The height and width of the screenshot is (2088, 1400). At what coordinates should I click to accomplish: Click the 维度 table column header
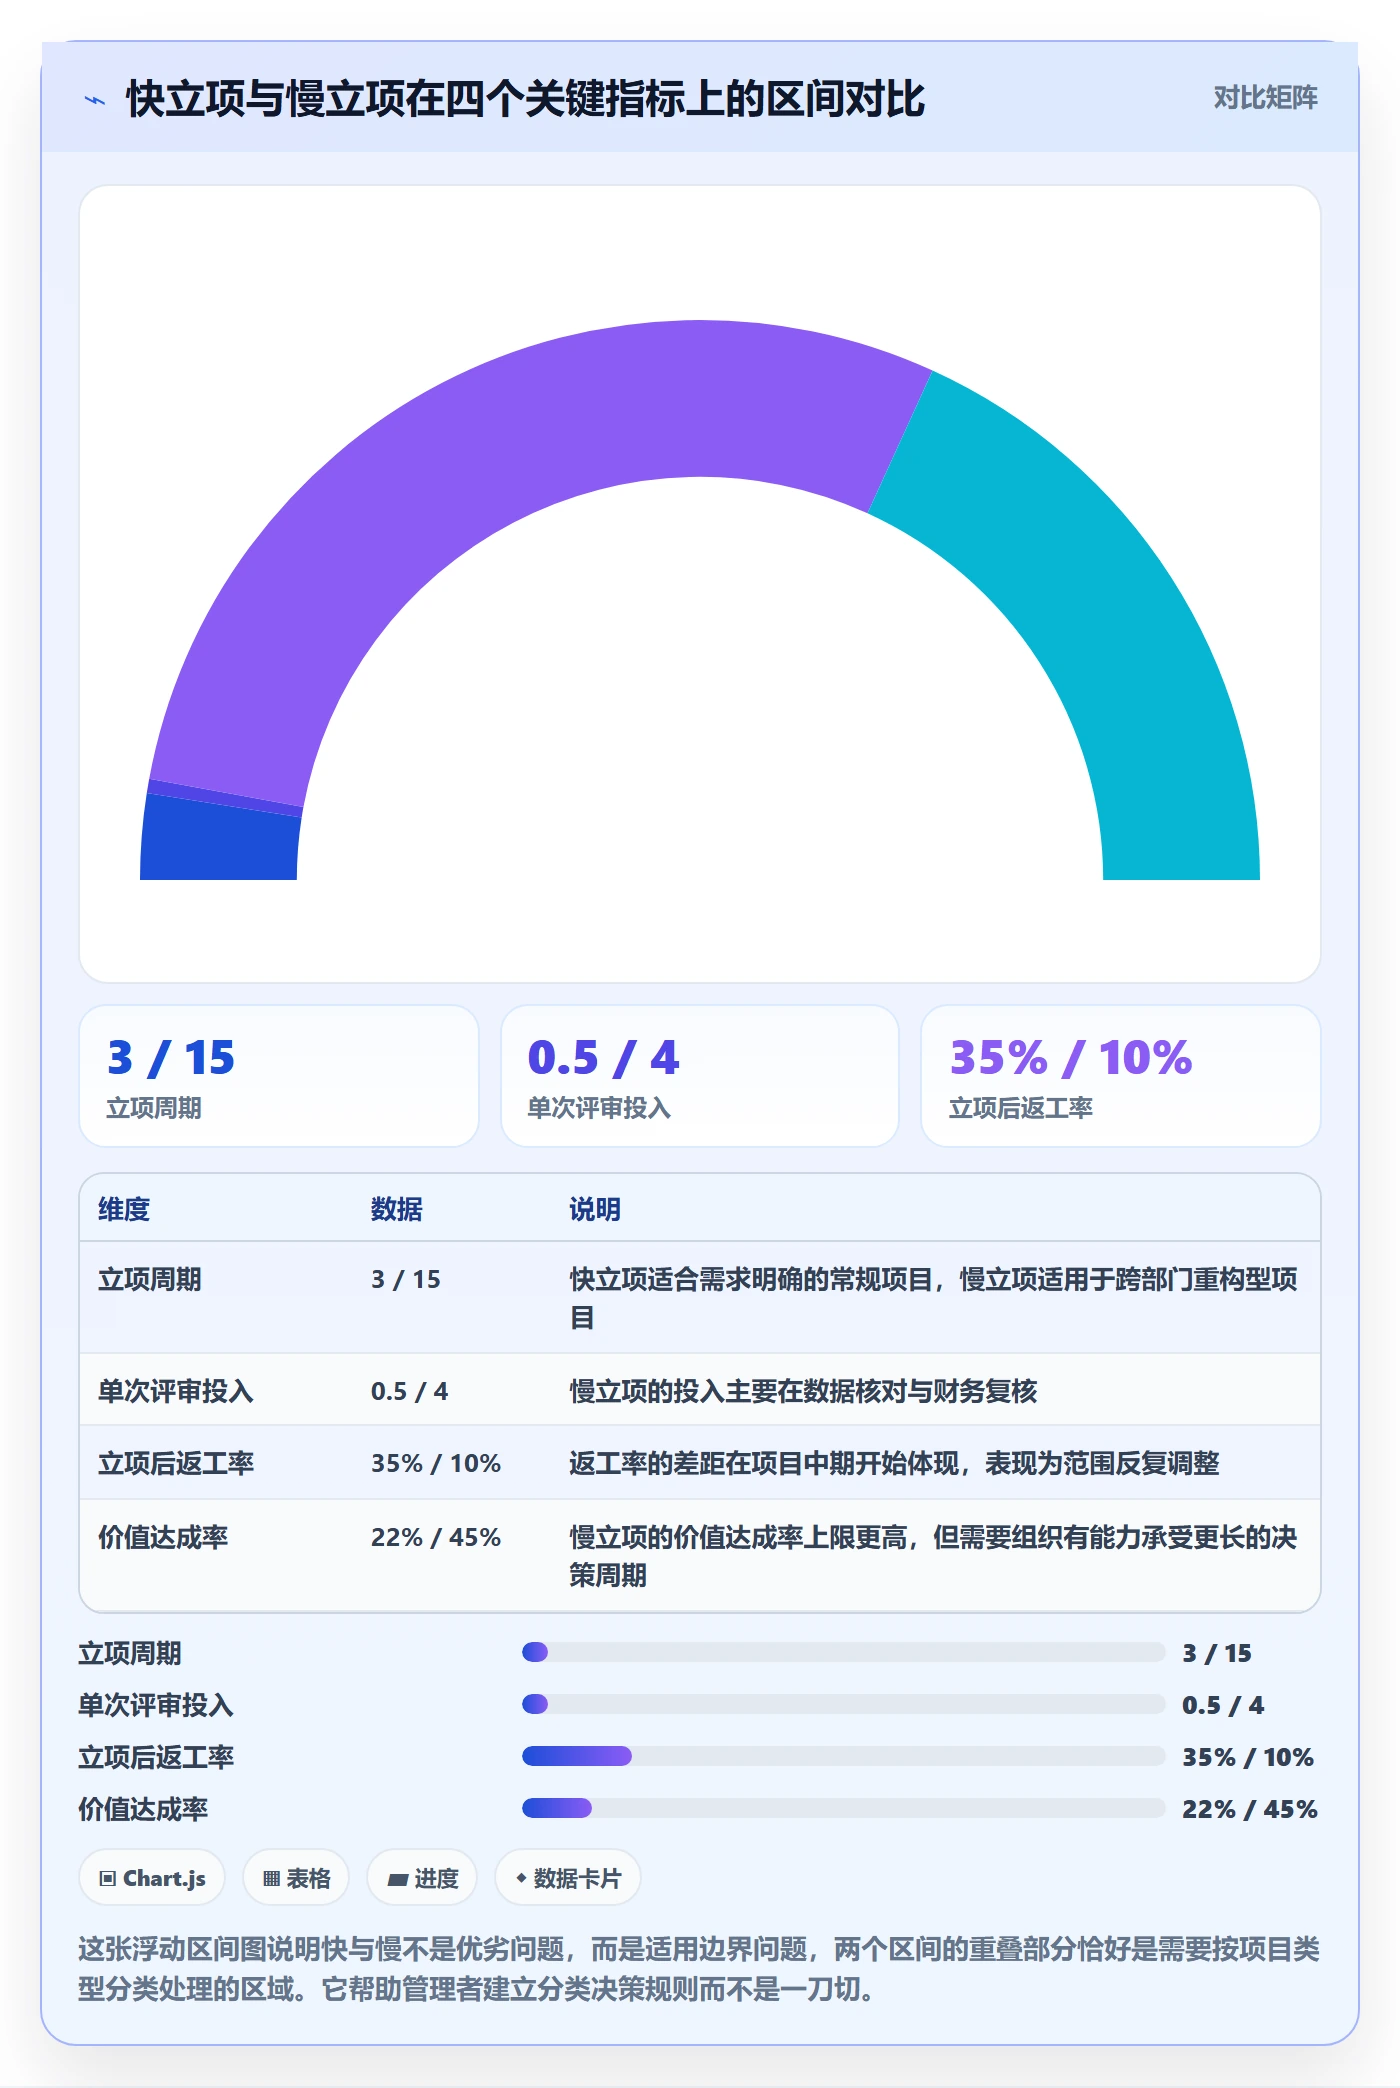coord(124,1209)
